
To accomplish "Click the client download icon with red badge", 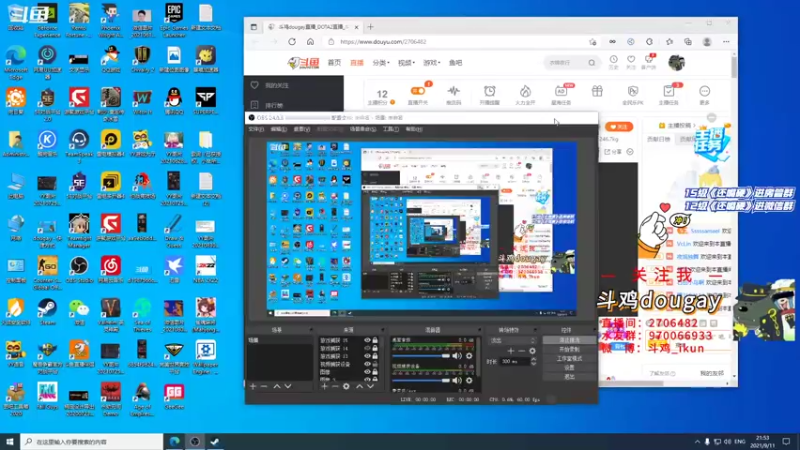I will click(x=648, y=60).
